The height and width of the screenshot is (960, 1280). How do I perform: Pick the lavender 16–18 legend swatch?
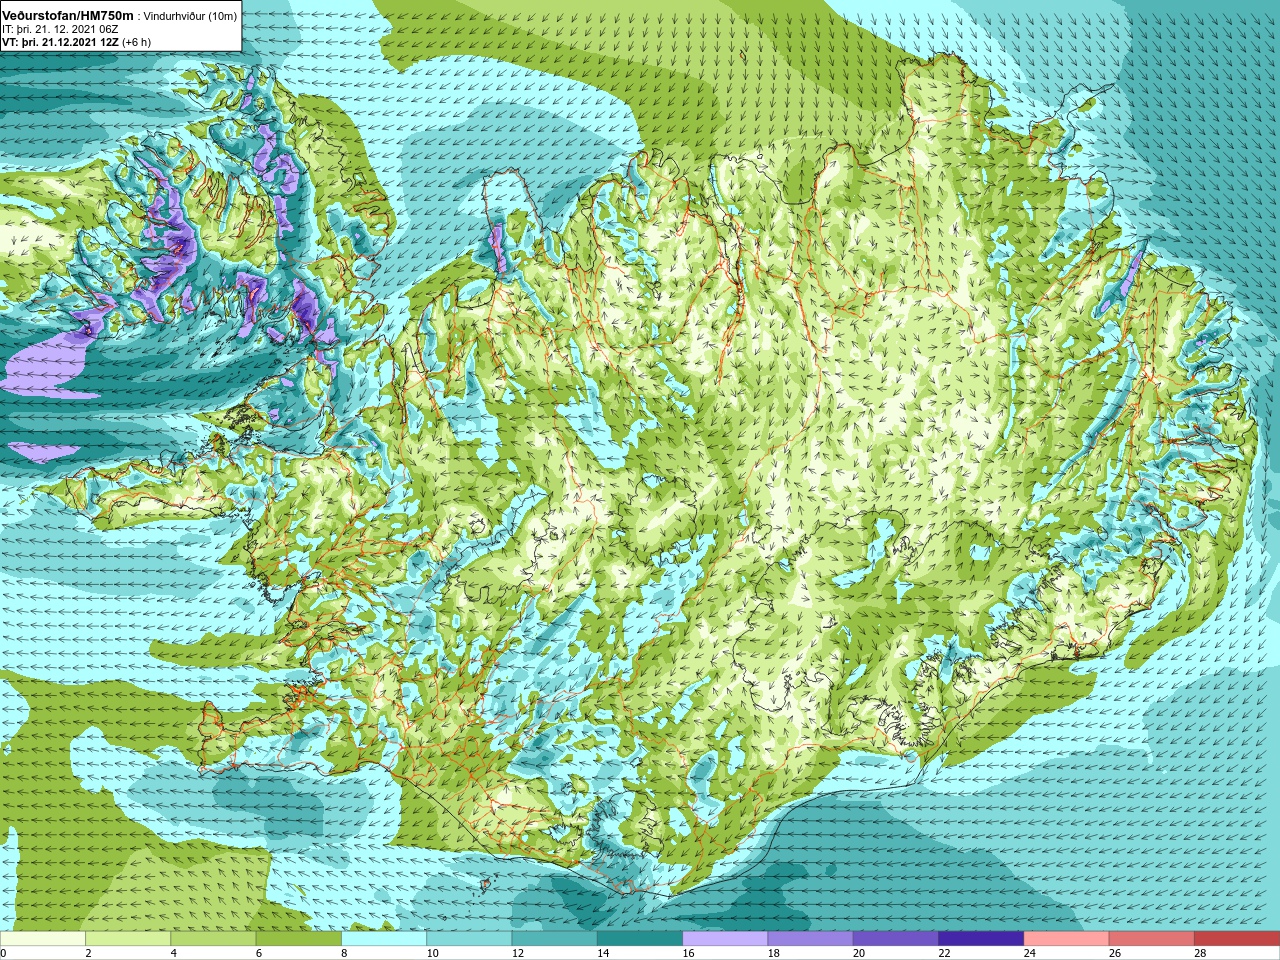725,939
